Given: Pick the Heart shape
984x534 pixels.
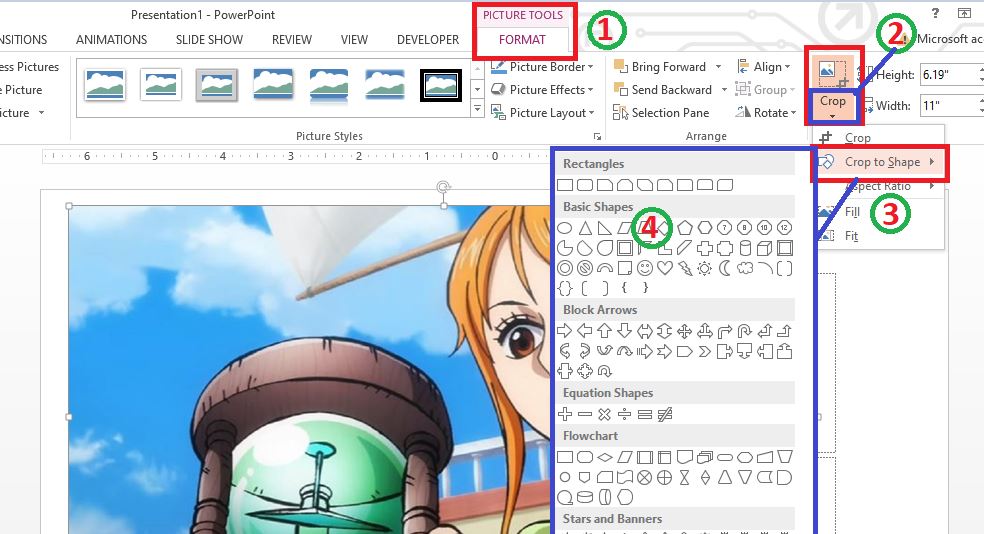Looking at the screenshot, I should [665, 269].
